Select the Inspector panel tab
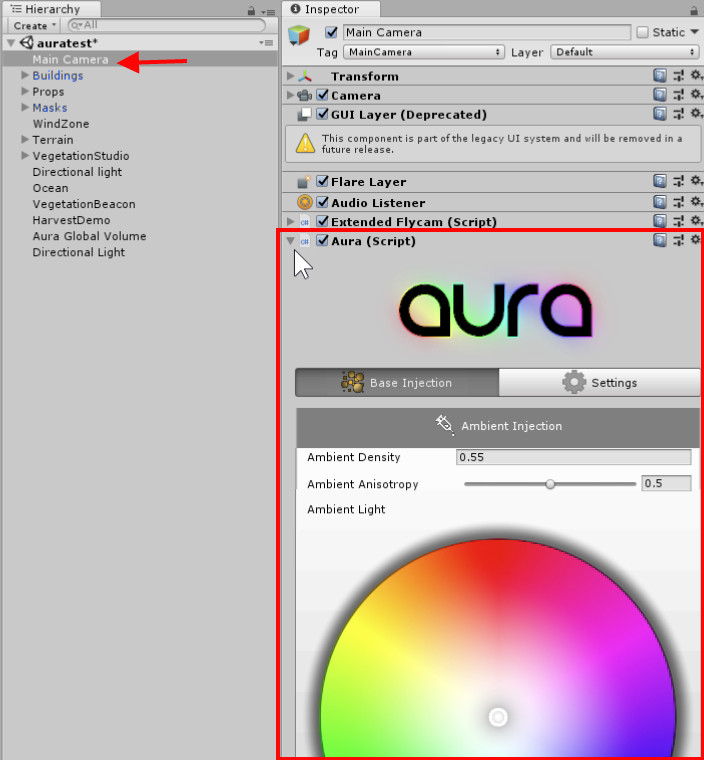This screenshot has width=704, height=760. click(331, 9)
